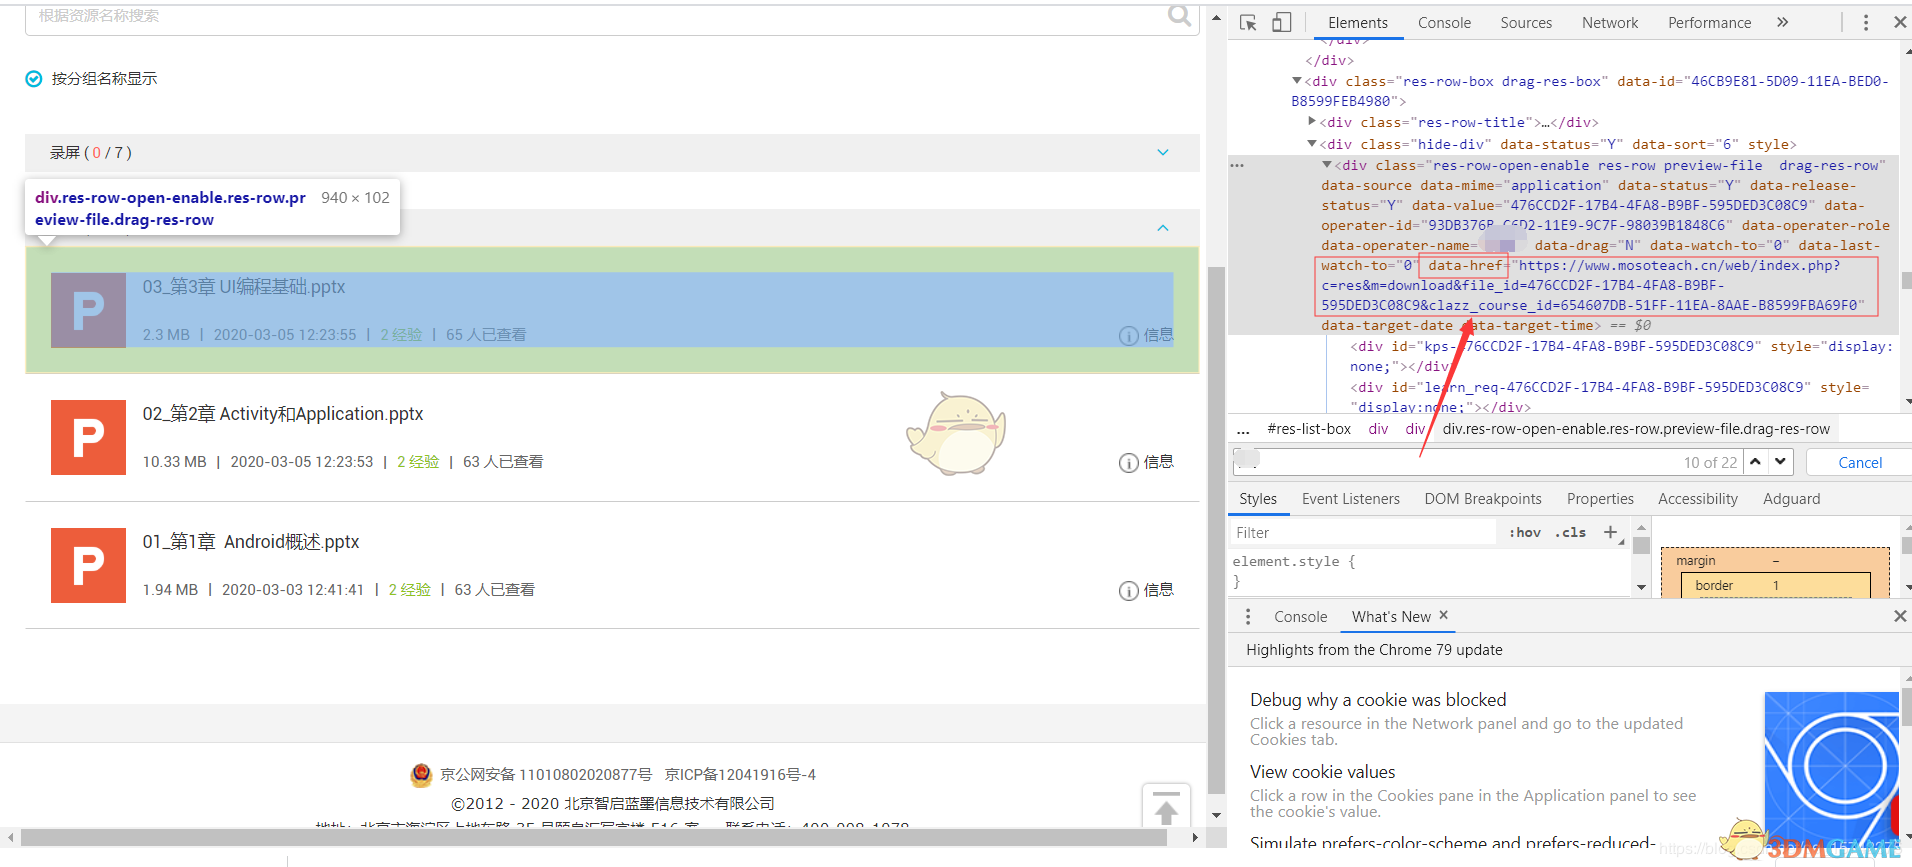Click the box model border area

click(x=1714, y=586)
